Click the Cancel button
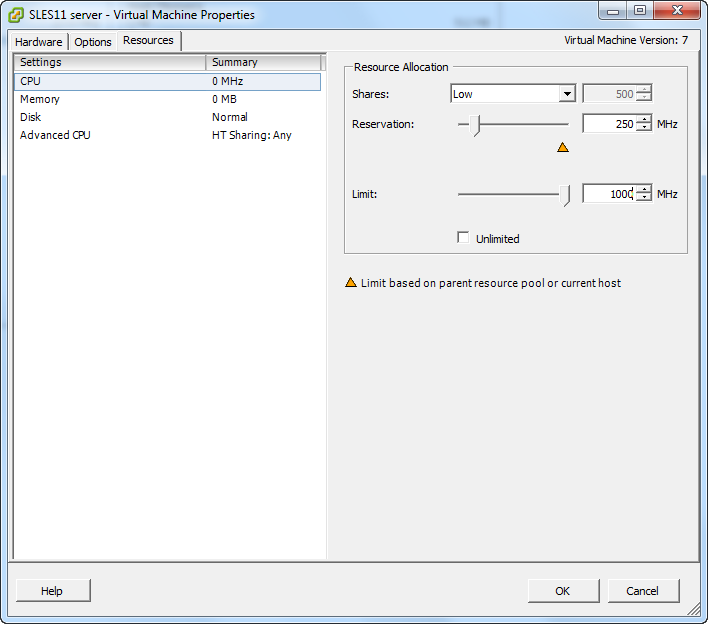708x624 pixels. coord(643,591)
